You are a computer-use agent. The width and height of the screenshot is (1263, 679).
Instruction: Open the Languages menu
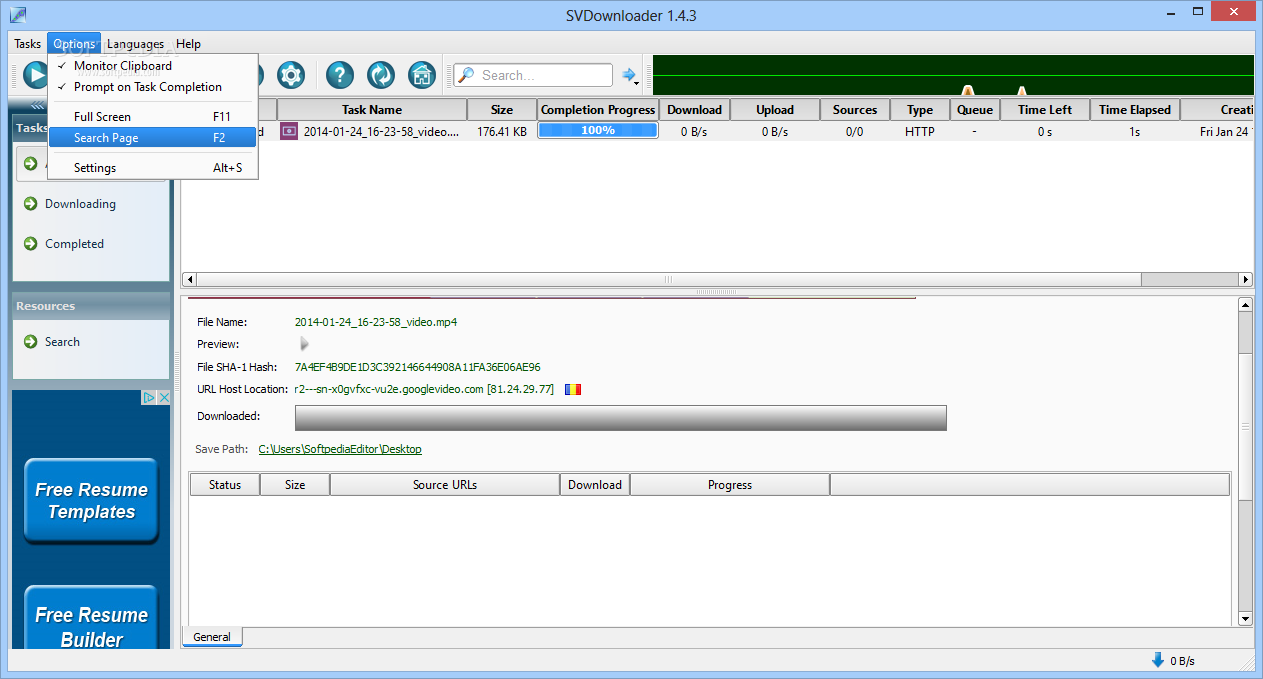pyautogui.click(x=135, y=44)
